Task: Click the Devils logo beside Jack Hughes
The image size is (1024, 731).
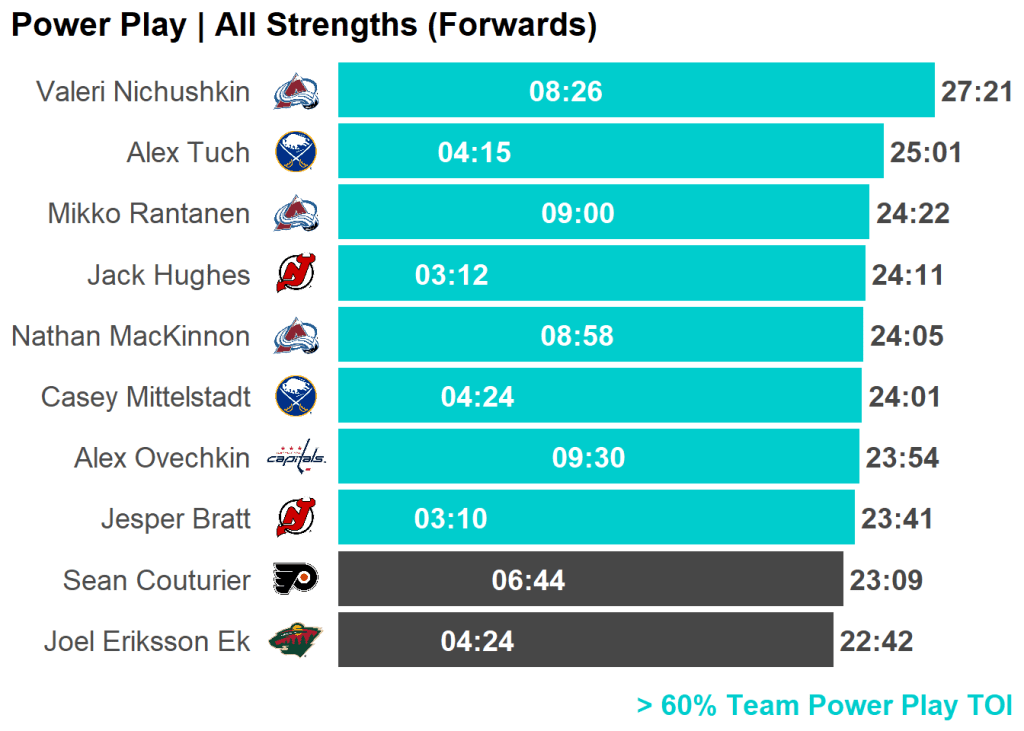Action: 296,275
